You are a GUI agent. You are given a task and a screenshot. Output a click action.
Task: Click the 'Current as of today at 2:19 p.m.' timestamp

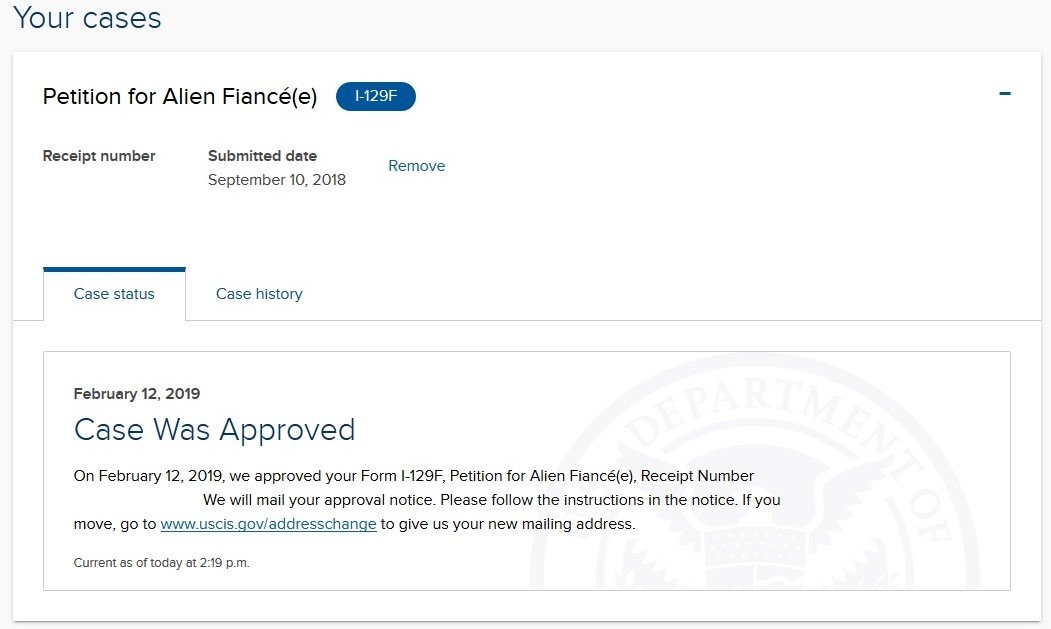click(x=162, y=563)
